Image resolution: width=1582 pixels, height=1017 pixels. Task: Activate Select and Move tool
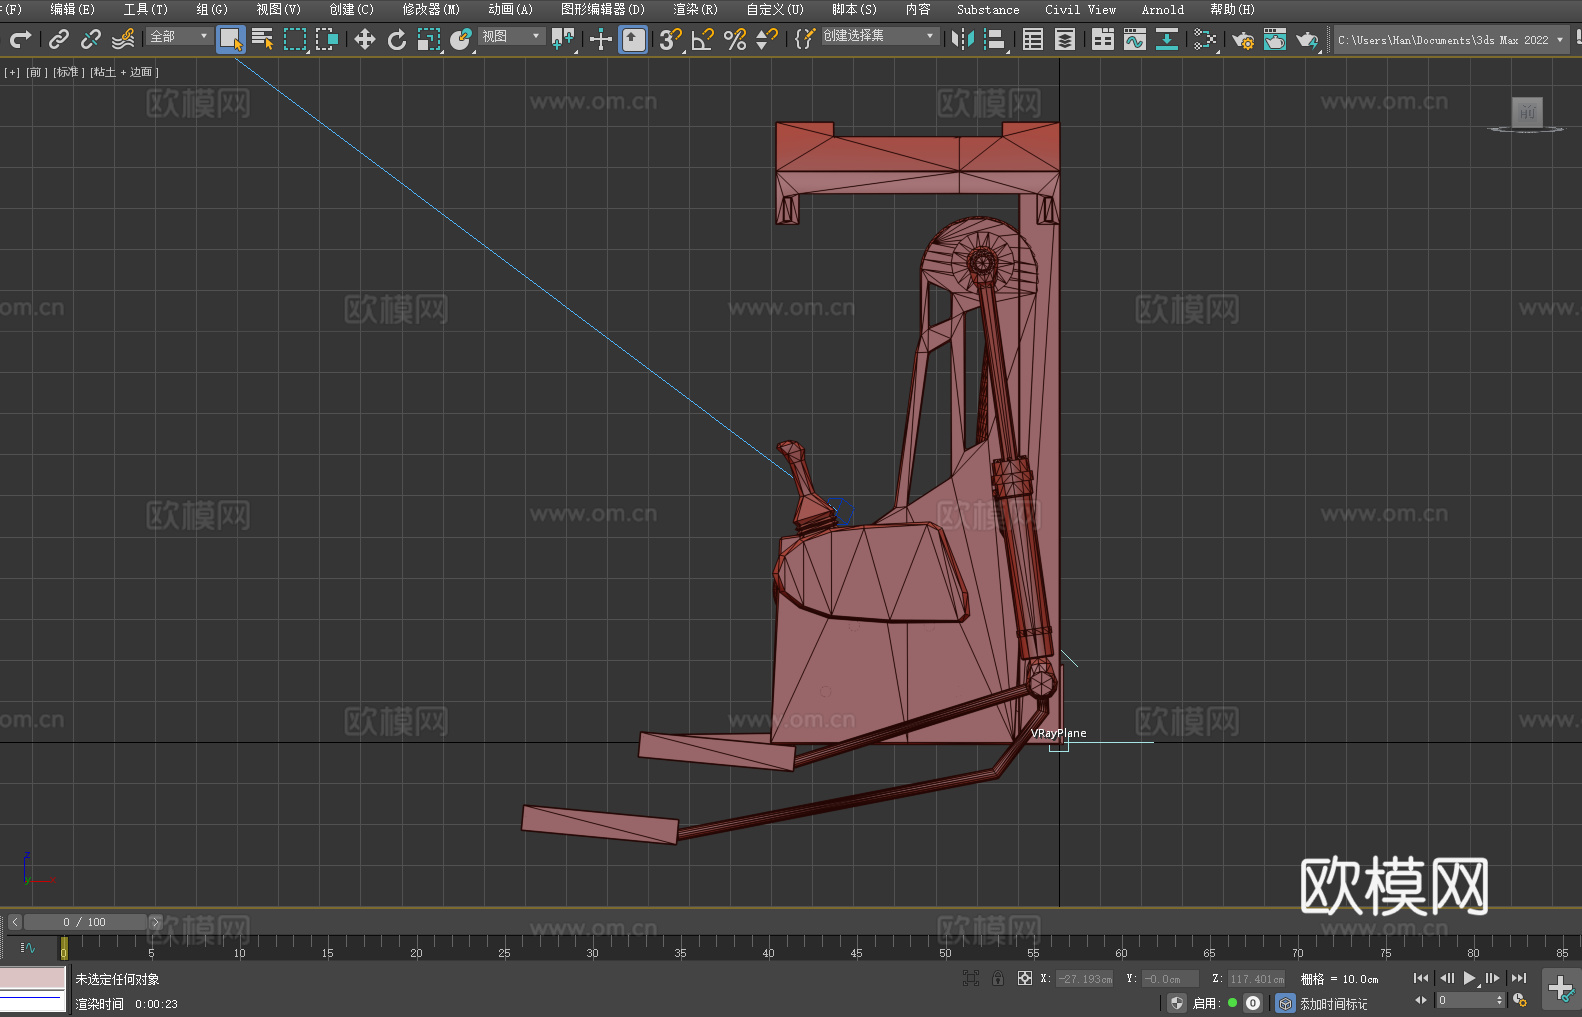(365, 39)
